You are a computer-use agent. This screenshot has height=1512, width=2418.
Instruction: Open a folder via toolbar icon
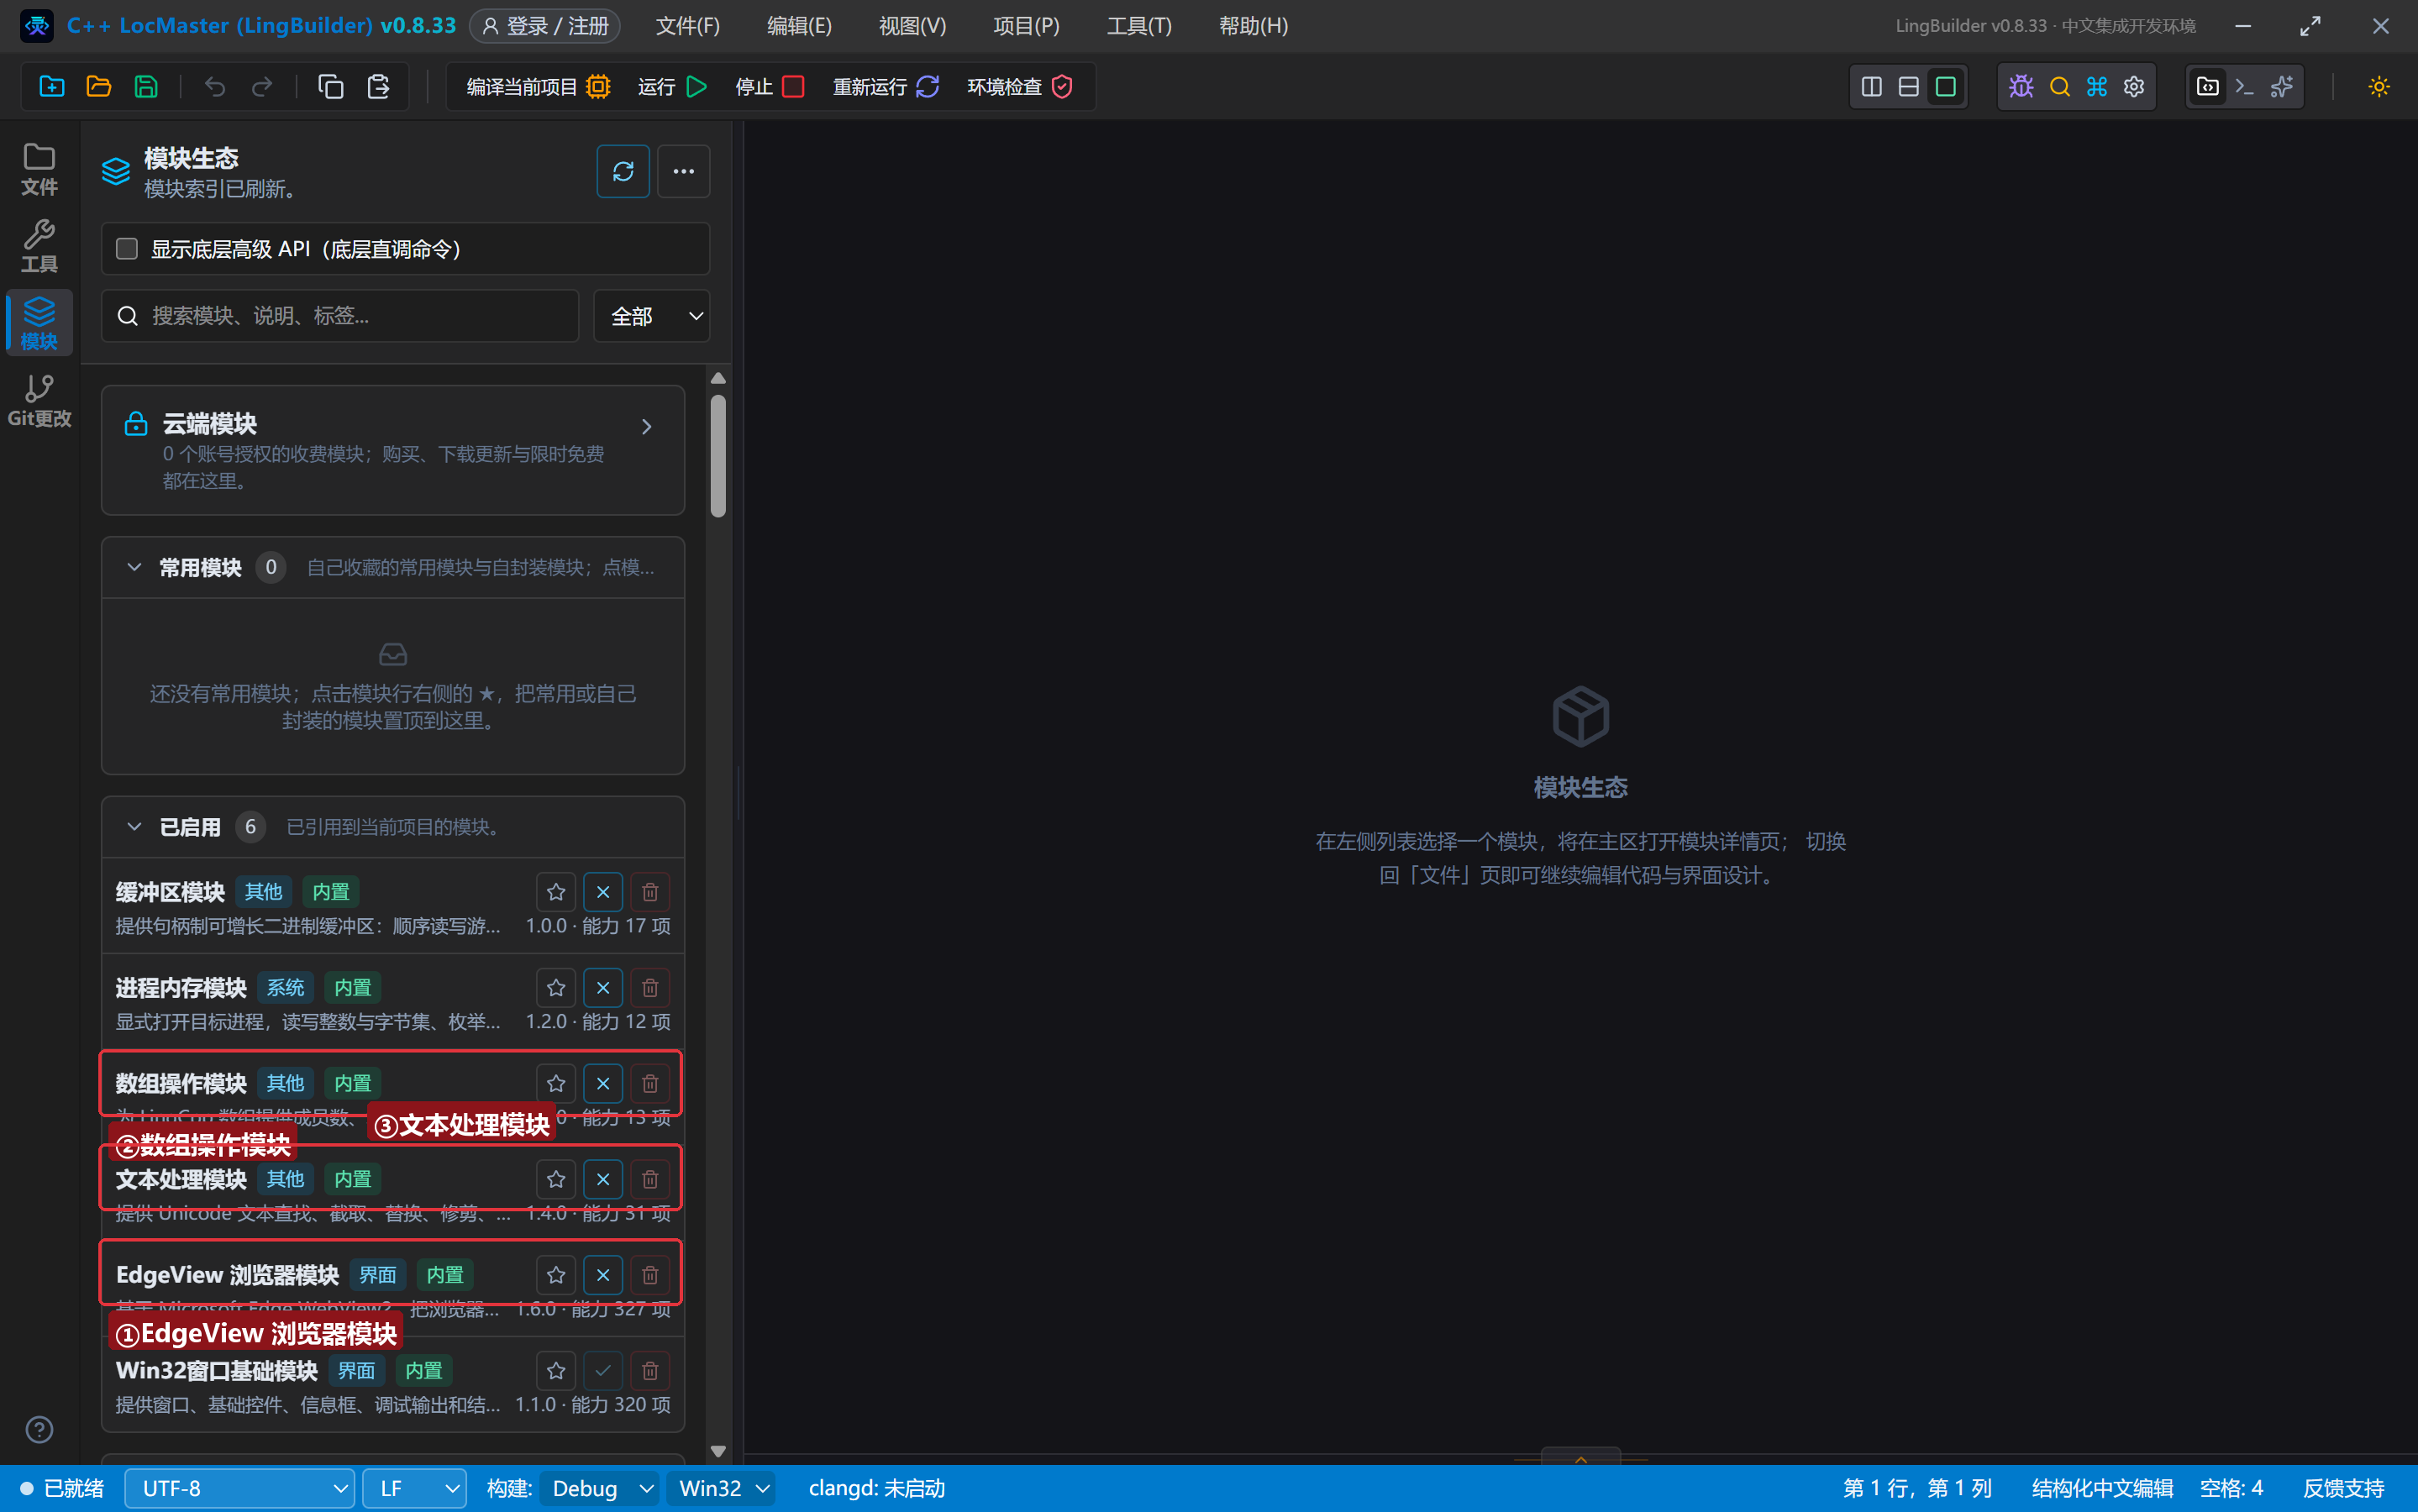[99, 87]
